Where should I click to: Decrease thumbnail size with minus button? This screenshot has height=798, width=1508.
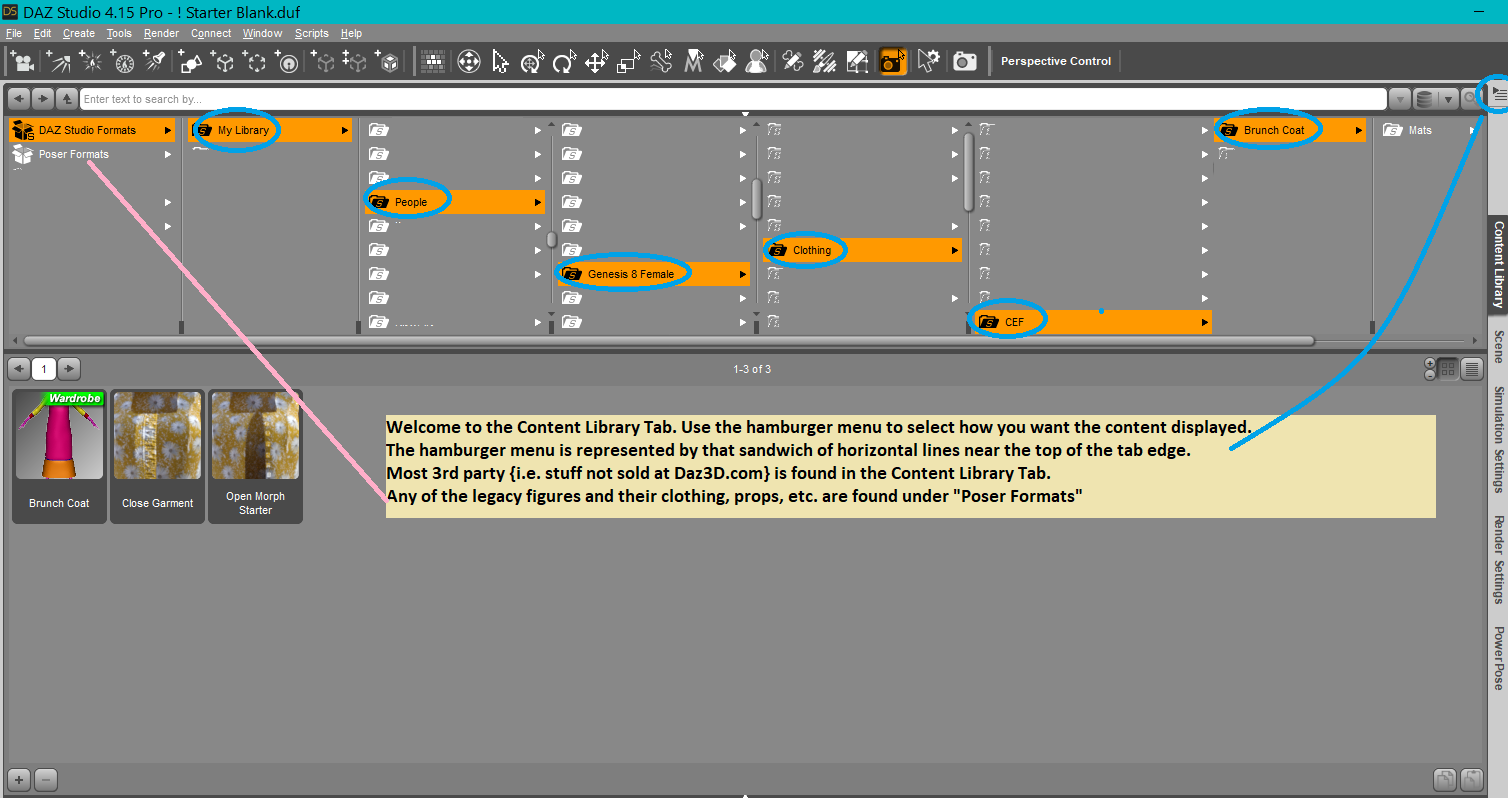click(x=1430, y=375)
